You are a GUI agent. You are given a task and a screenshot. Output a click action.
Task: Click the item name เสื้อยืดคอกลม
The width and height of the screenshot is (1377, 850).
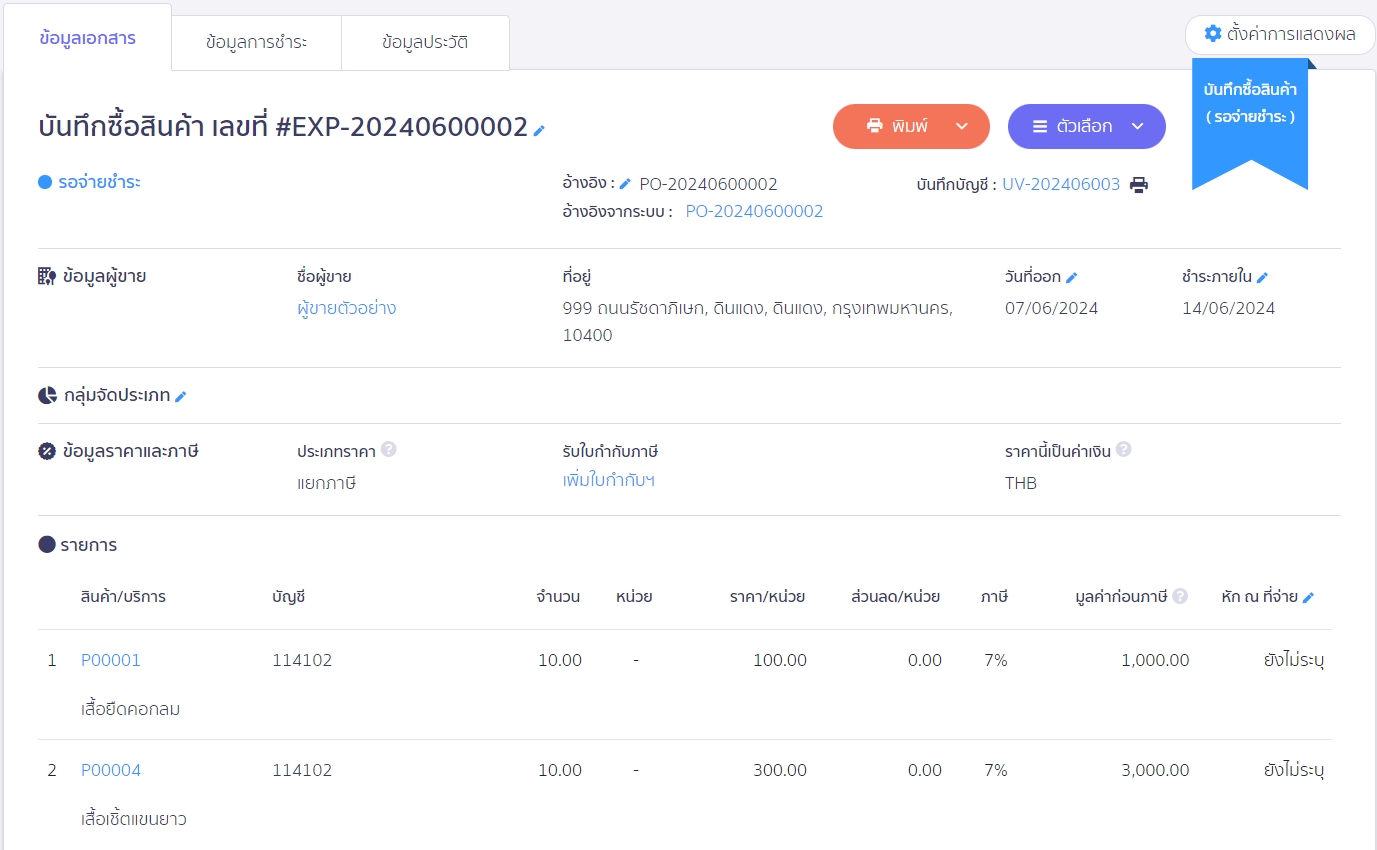pyautogui.click(x=130, y=709)
